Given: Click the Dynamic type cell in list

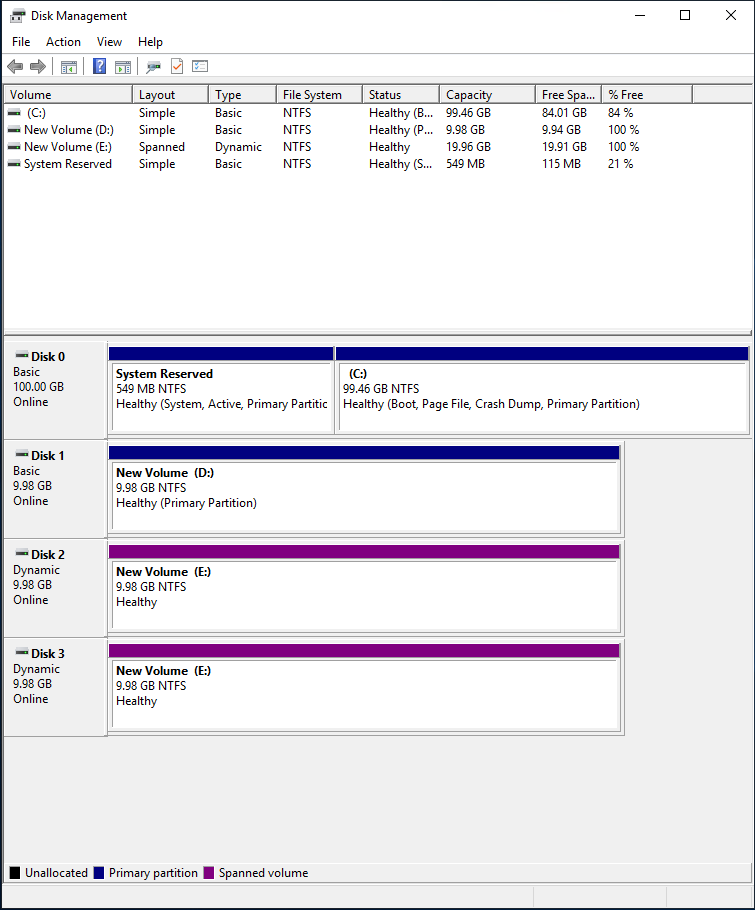Looking at the screenshot, I should click(x=238, y=147).
